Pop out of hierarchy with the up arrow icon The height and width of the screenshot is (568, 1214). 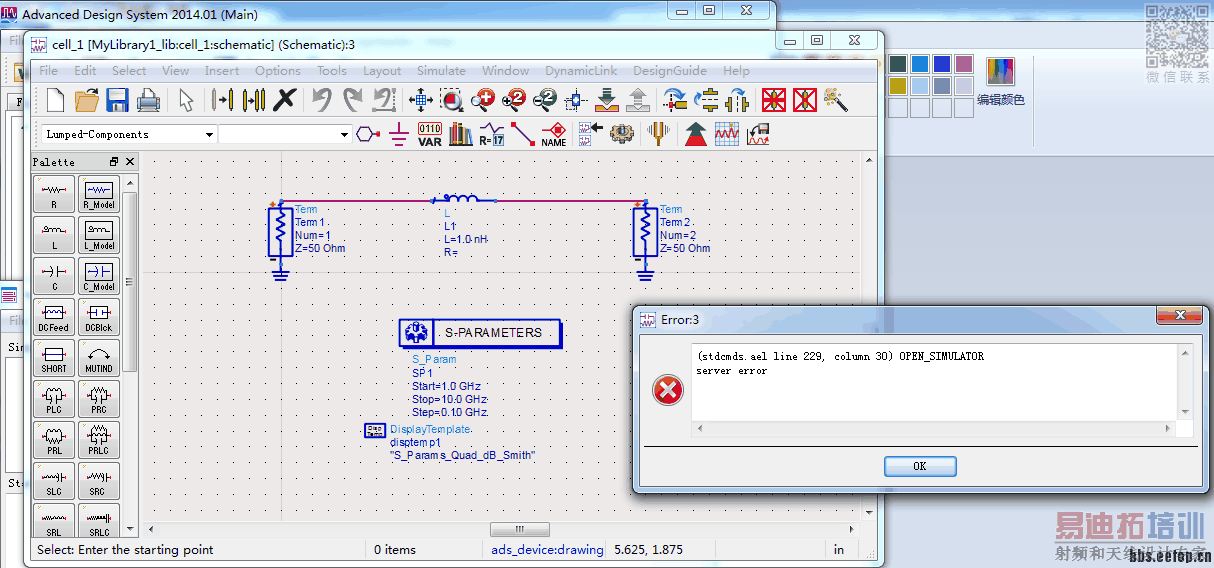638,99
